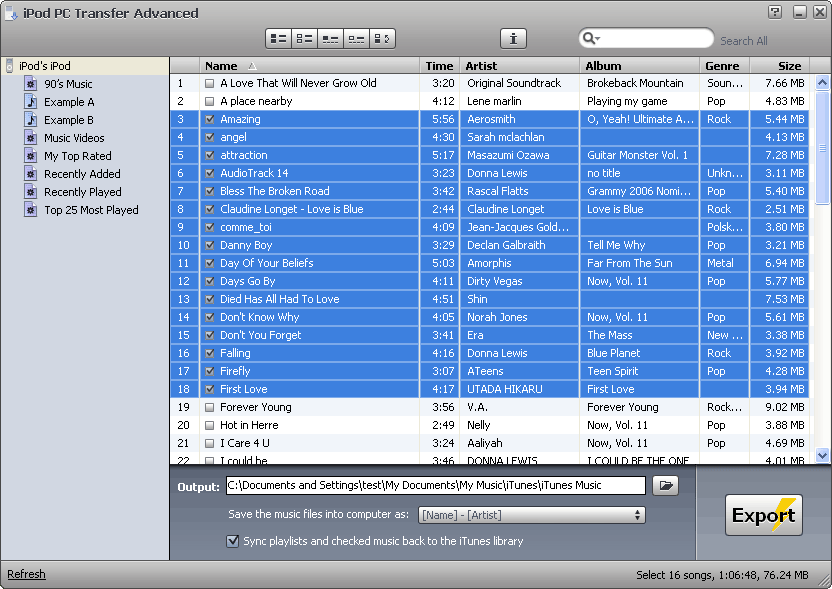Click the iPod's iPod device icon
The width and height of the screenshot is (832, 589).
tap(10, 66)
